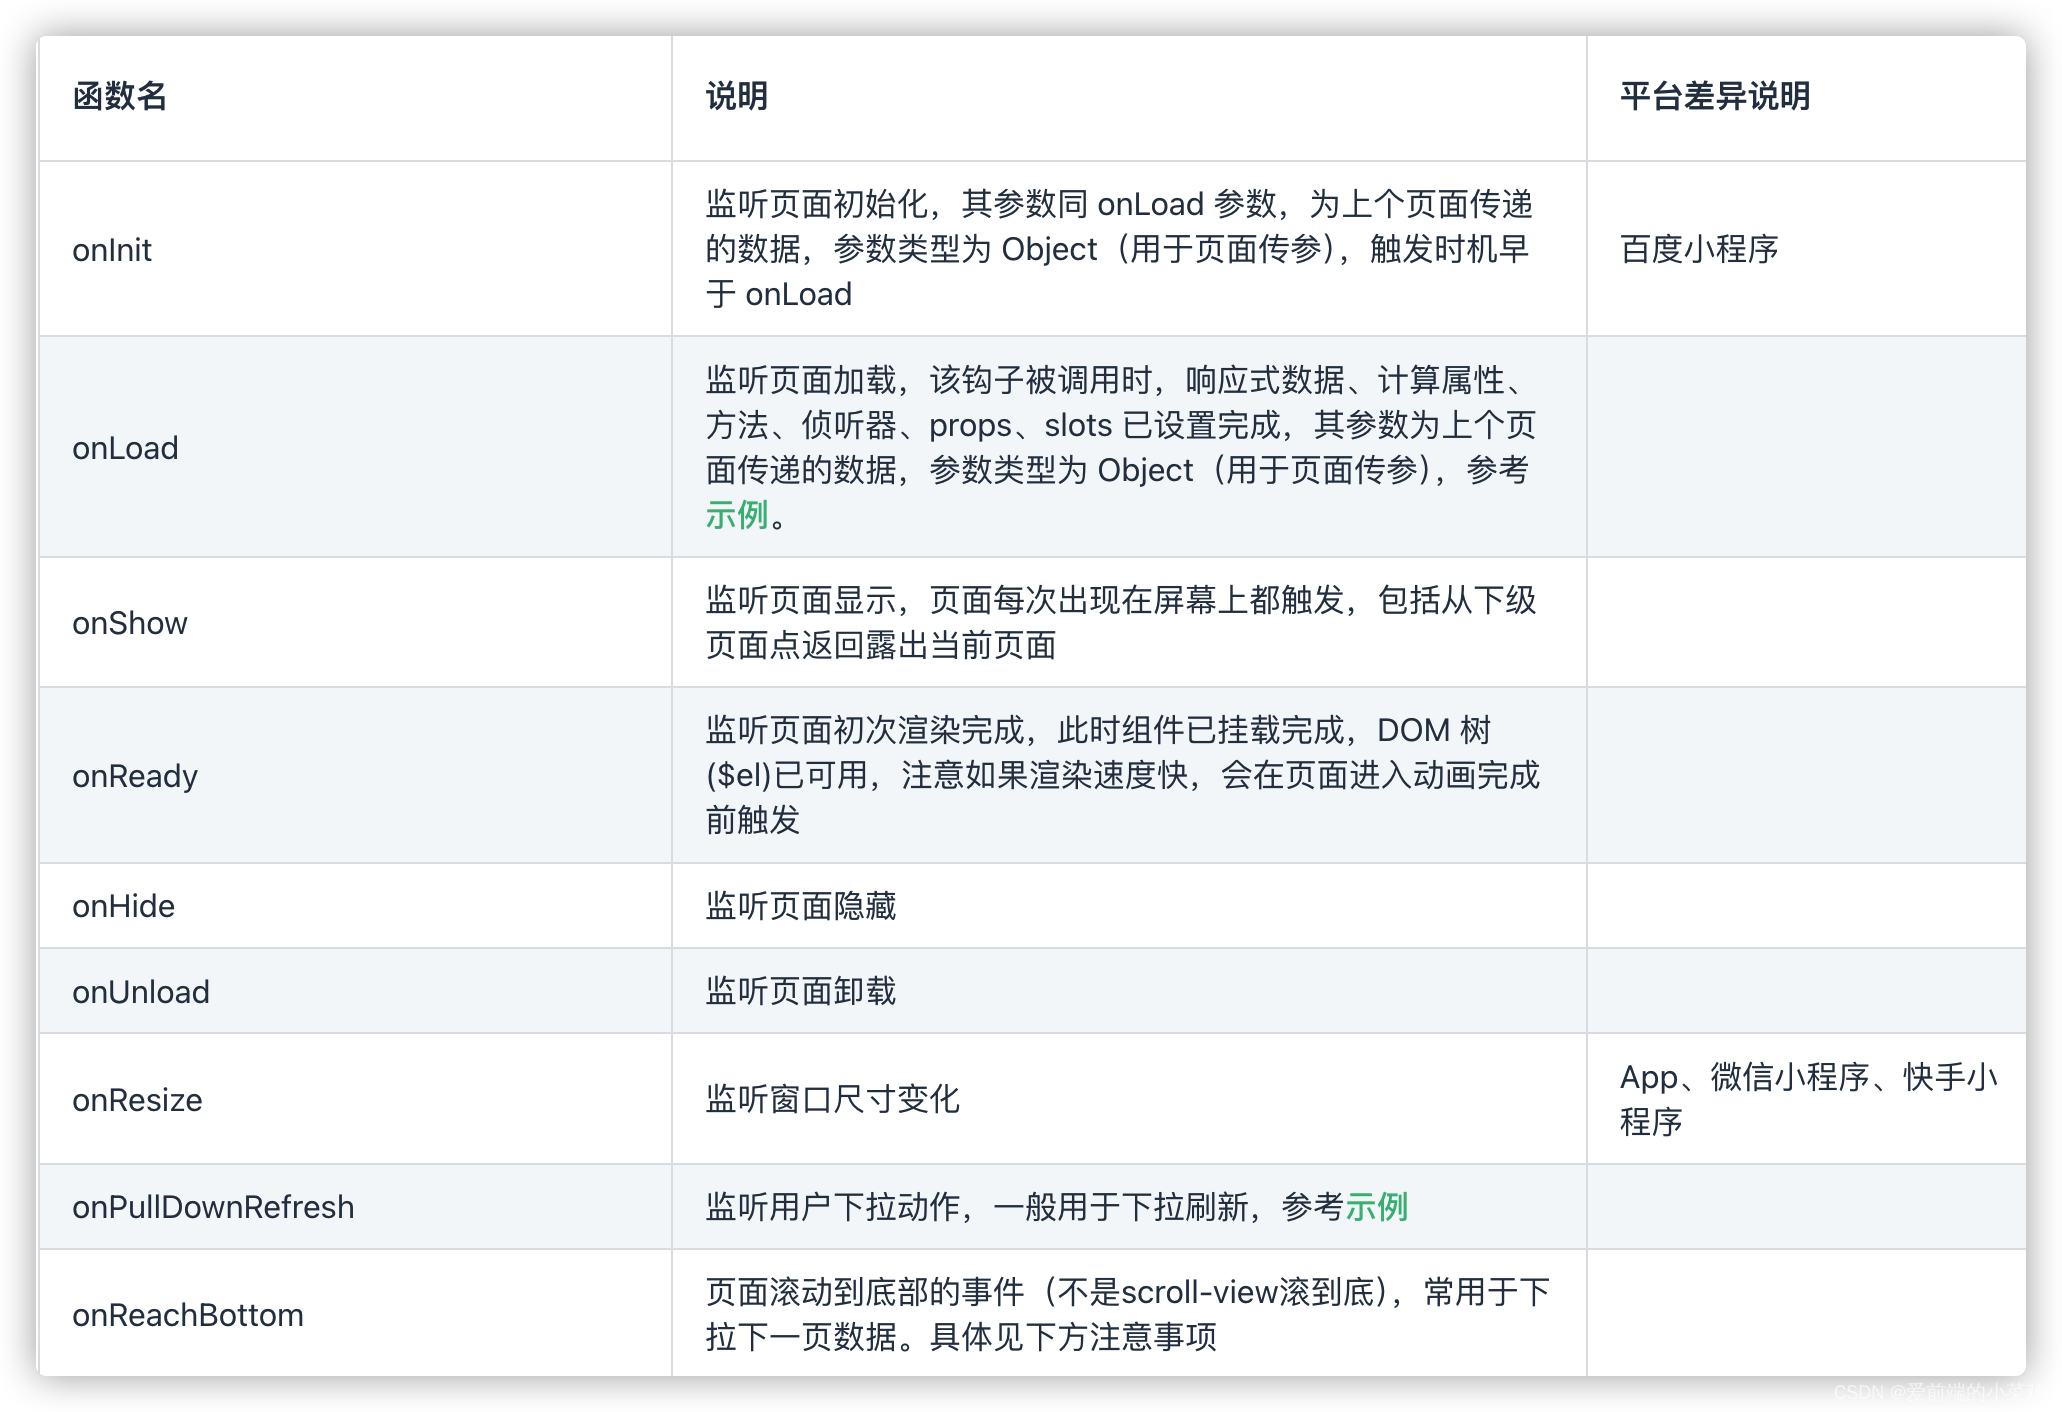
Task: Click the 监听页面卸载 description text
Action: pos(800,992)
